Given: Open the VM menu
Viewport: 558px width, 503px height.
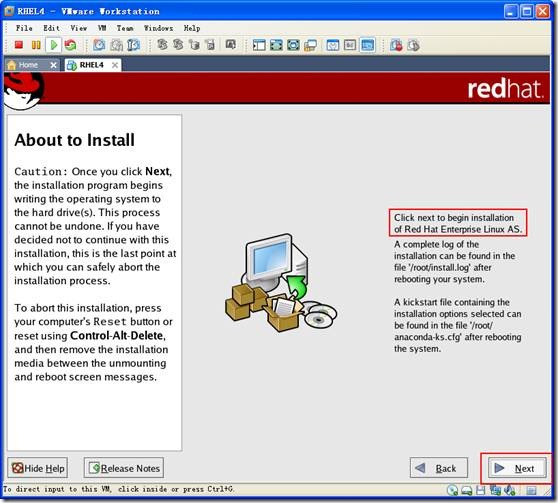Looking at the screenshot, I should (102, 28).
